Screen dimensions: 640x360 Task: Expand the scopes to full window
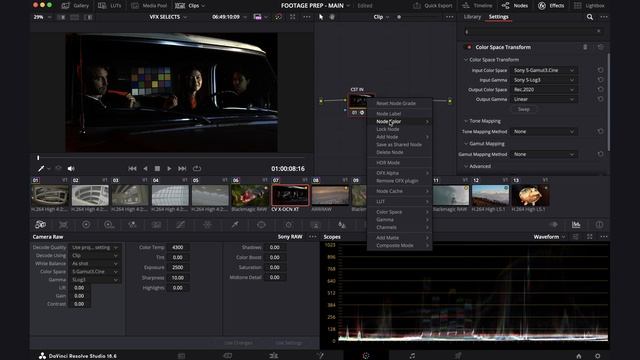[x=589, y=237]
